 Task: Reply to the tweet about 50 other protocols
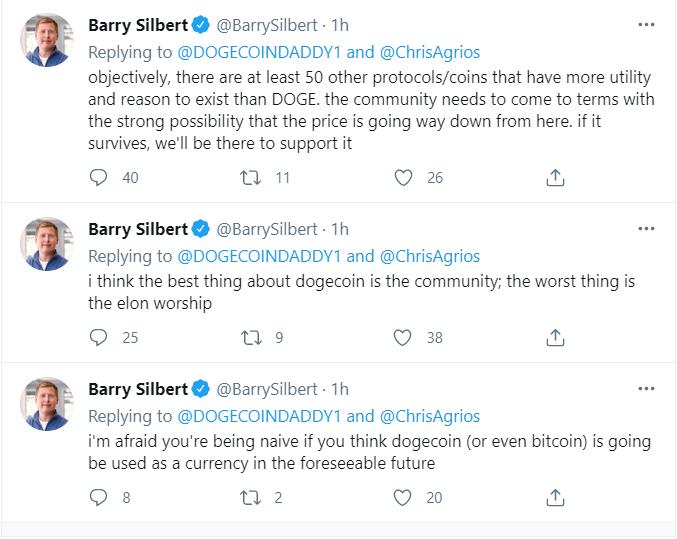98,178
